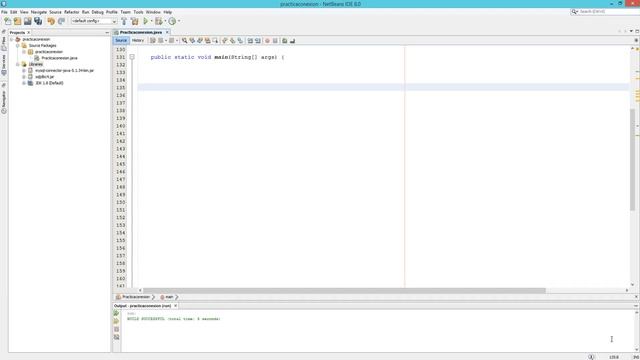The height and width of the screenshot is (360, 640).
Task: Jump to last edit in editor toolbar
Action: pos(153,40)
